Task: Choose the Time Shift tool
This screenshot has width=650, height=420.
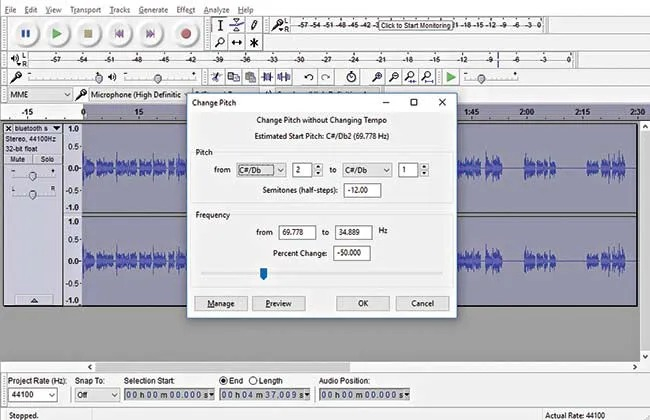Action: [236, 42]
